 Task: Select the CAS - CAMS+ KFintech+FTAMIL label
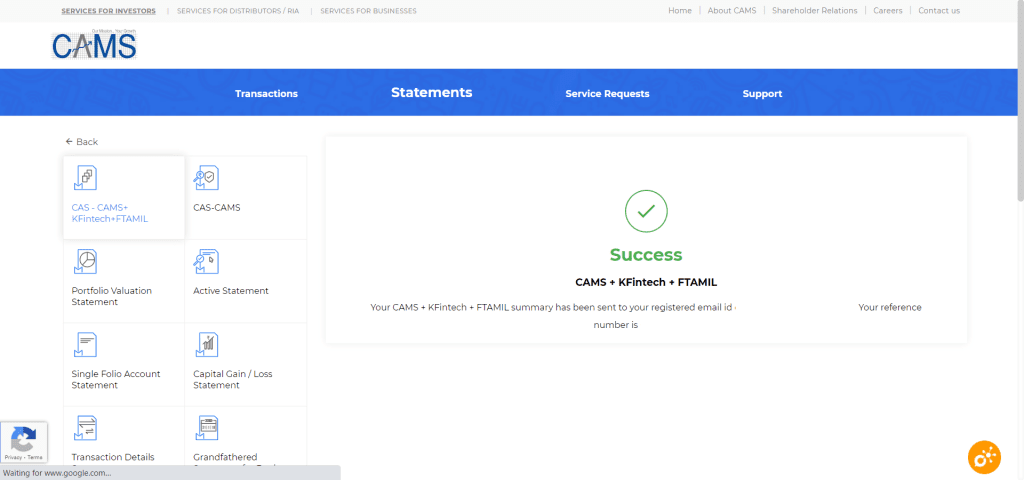click(x=110, y=213)
